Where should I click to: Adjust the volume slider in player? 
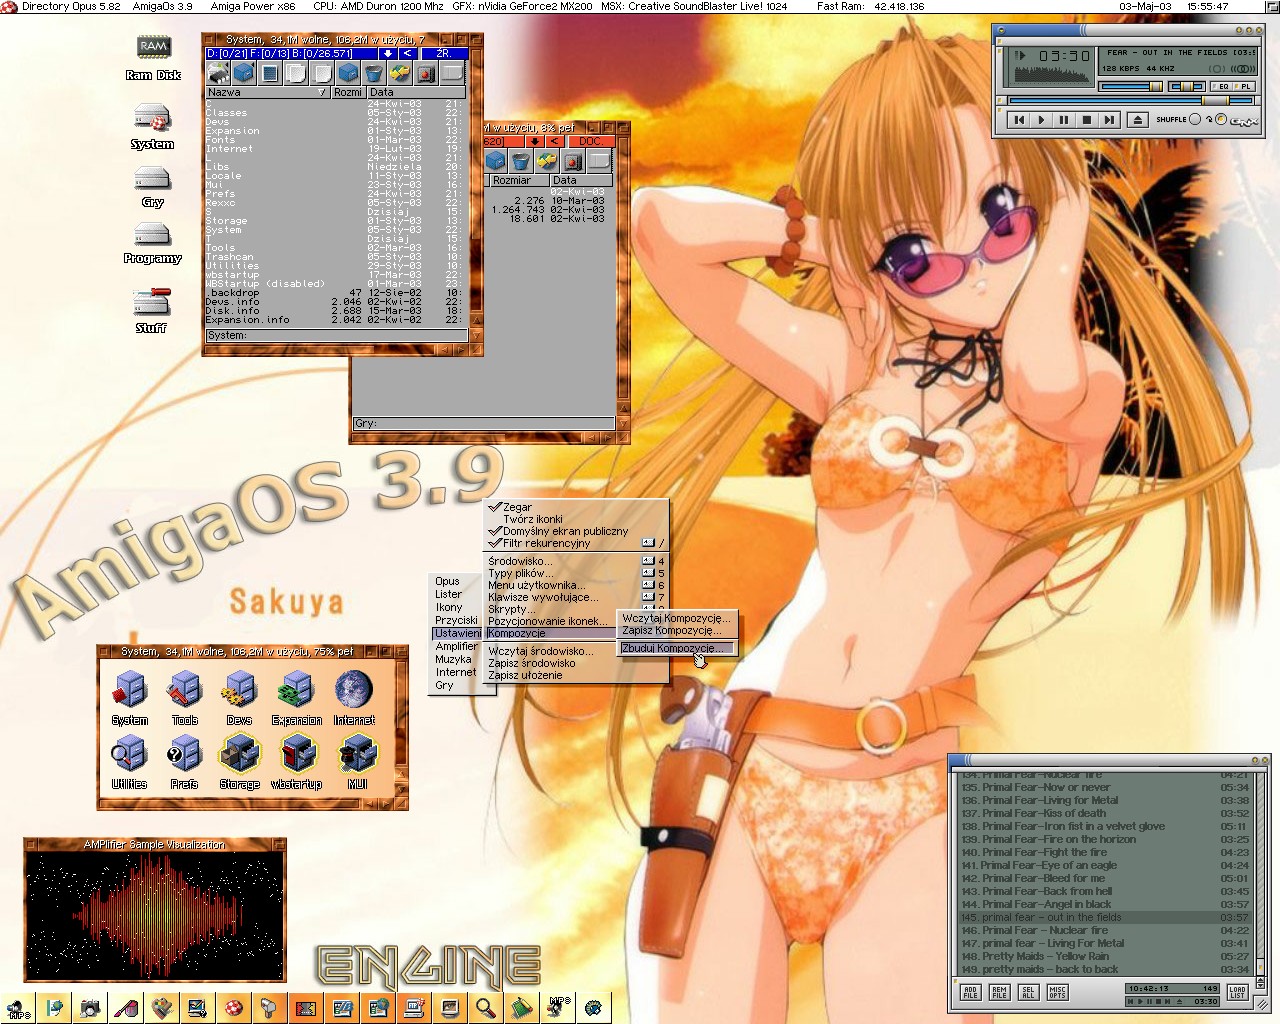point(1131,87)
